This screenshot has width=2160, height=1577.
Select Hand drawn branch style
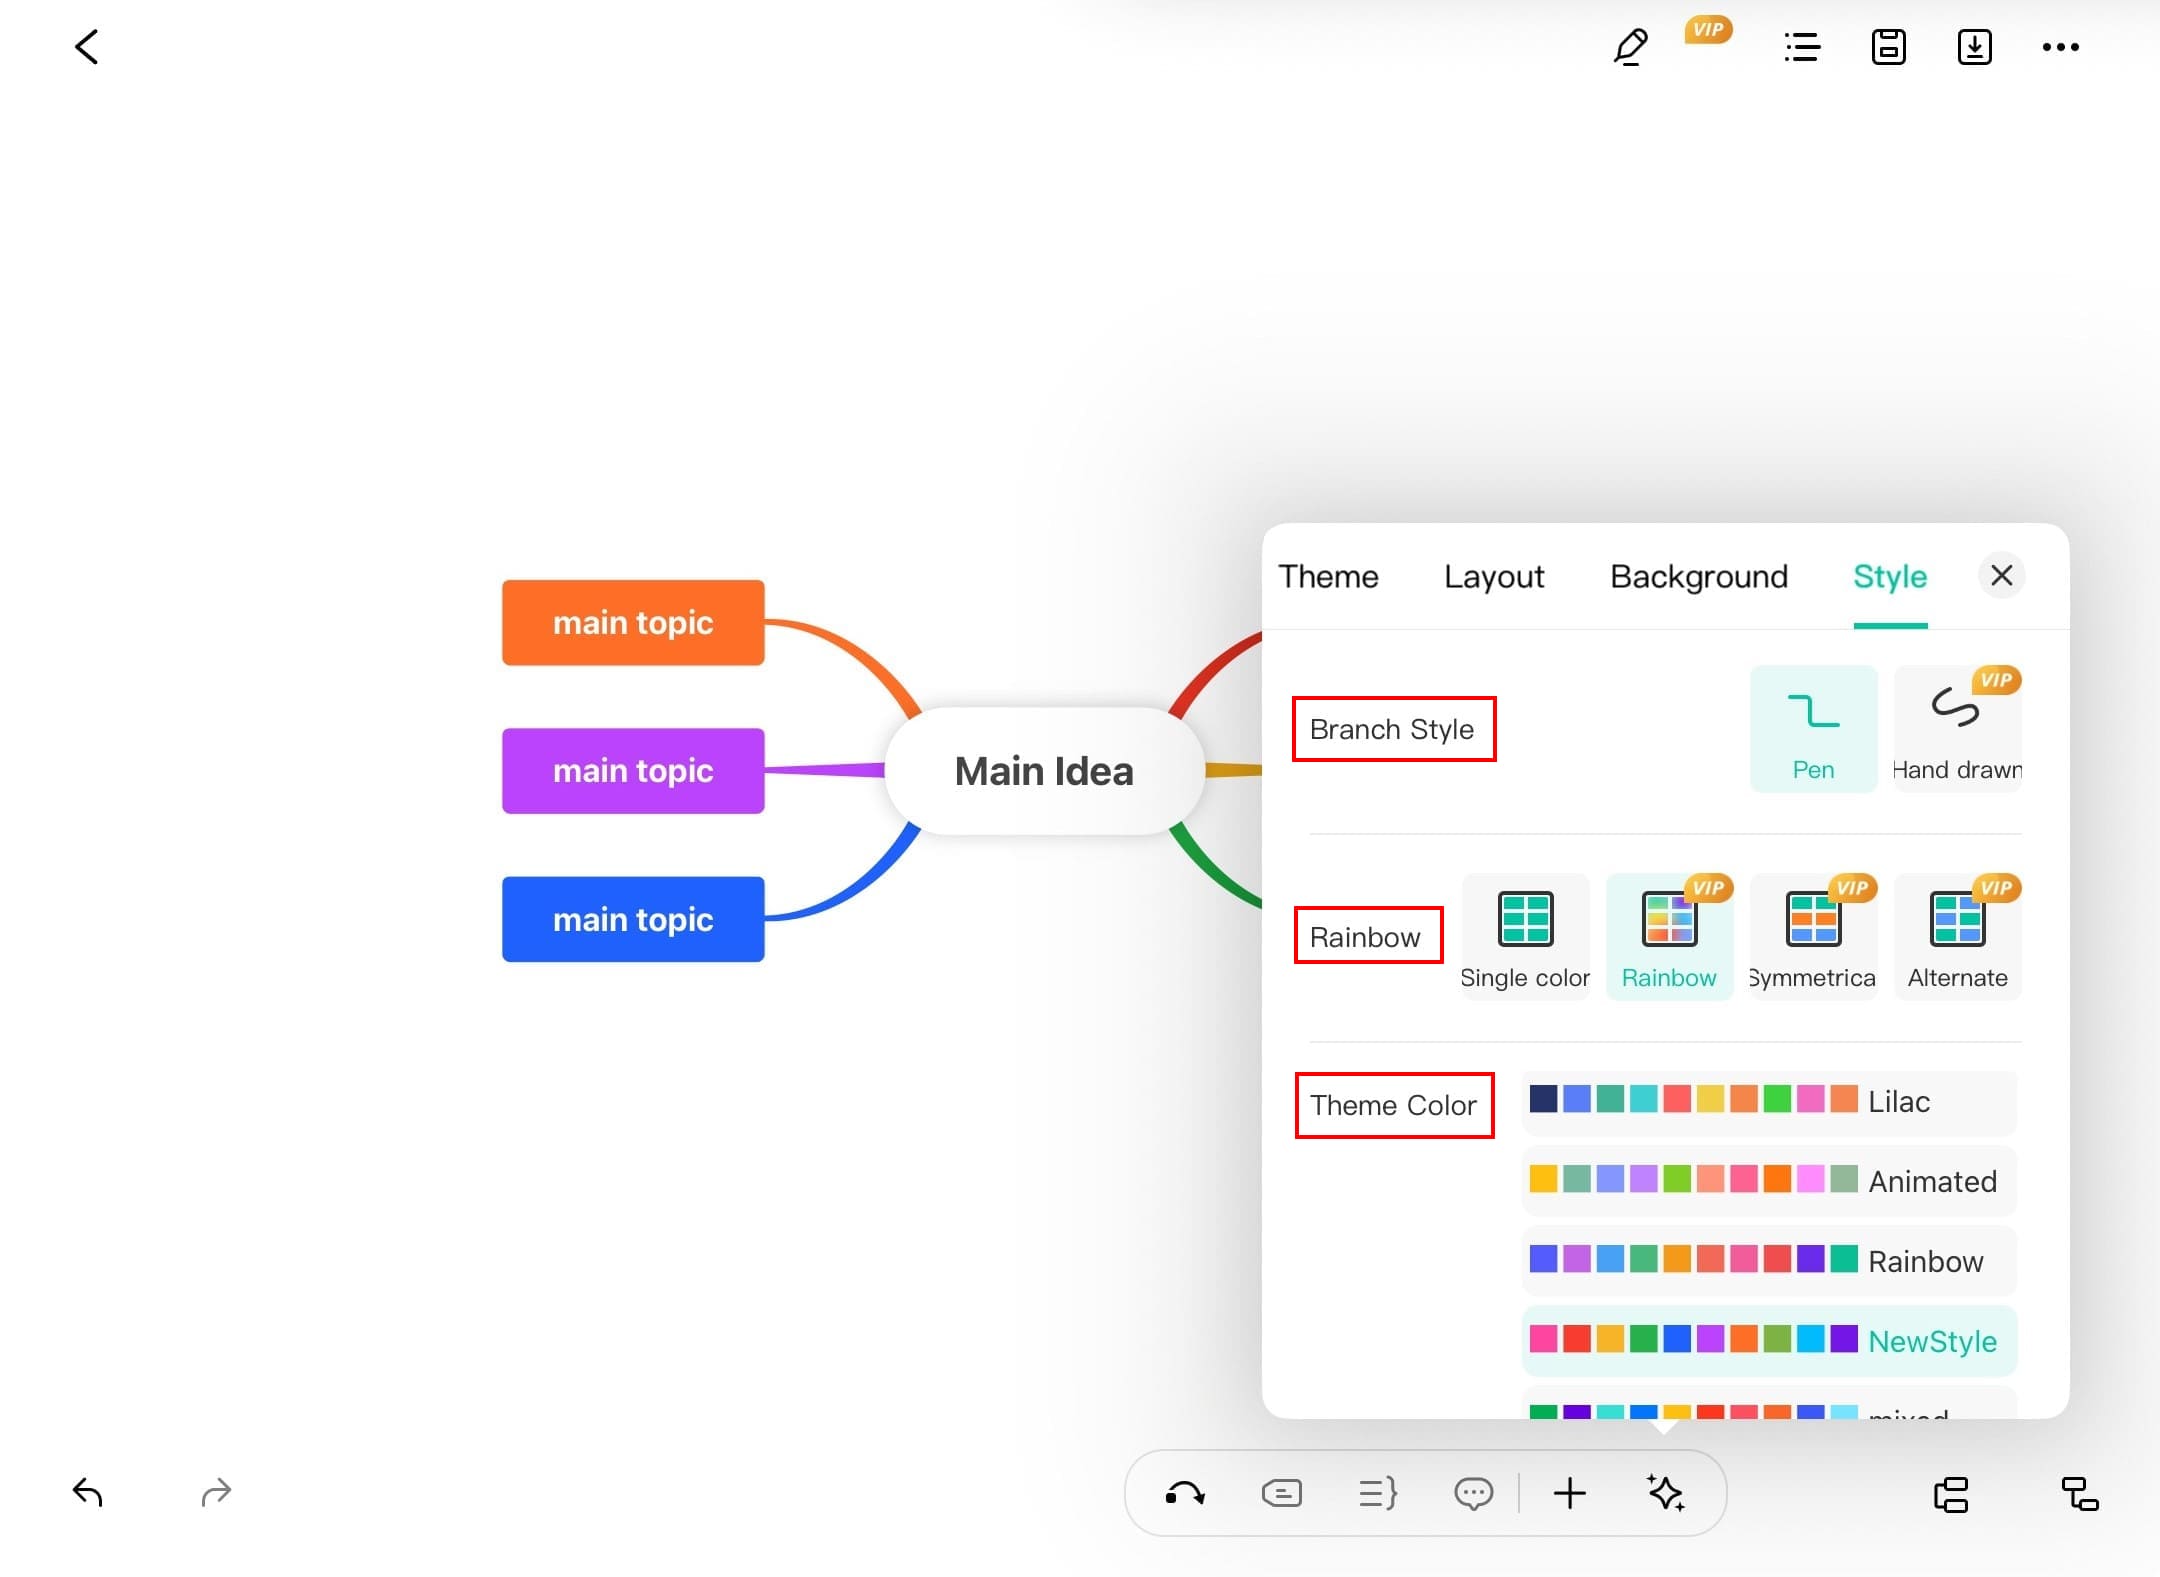coord(1957,729)
